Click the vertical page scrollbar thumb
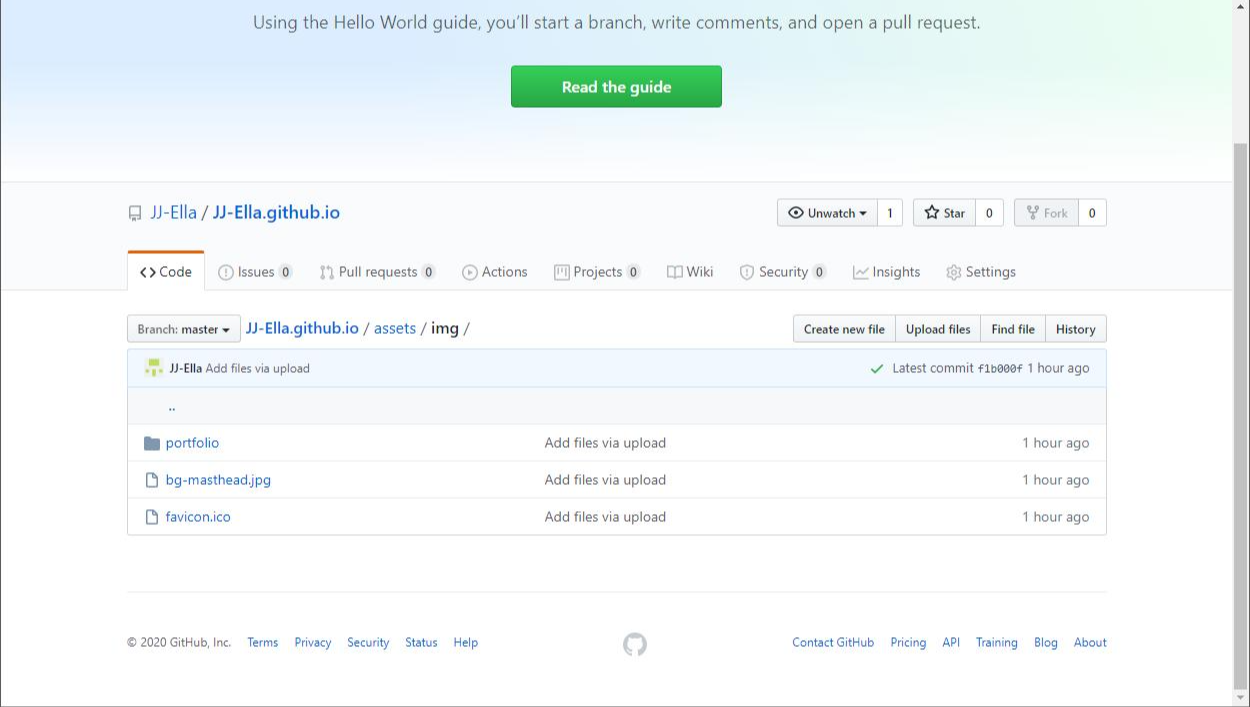Viewport: 1250px width, 707px height. (1241, 415)
